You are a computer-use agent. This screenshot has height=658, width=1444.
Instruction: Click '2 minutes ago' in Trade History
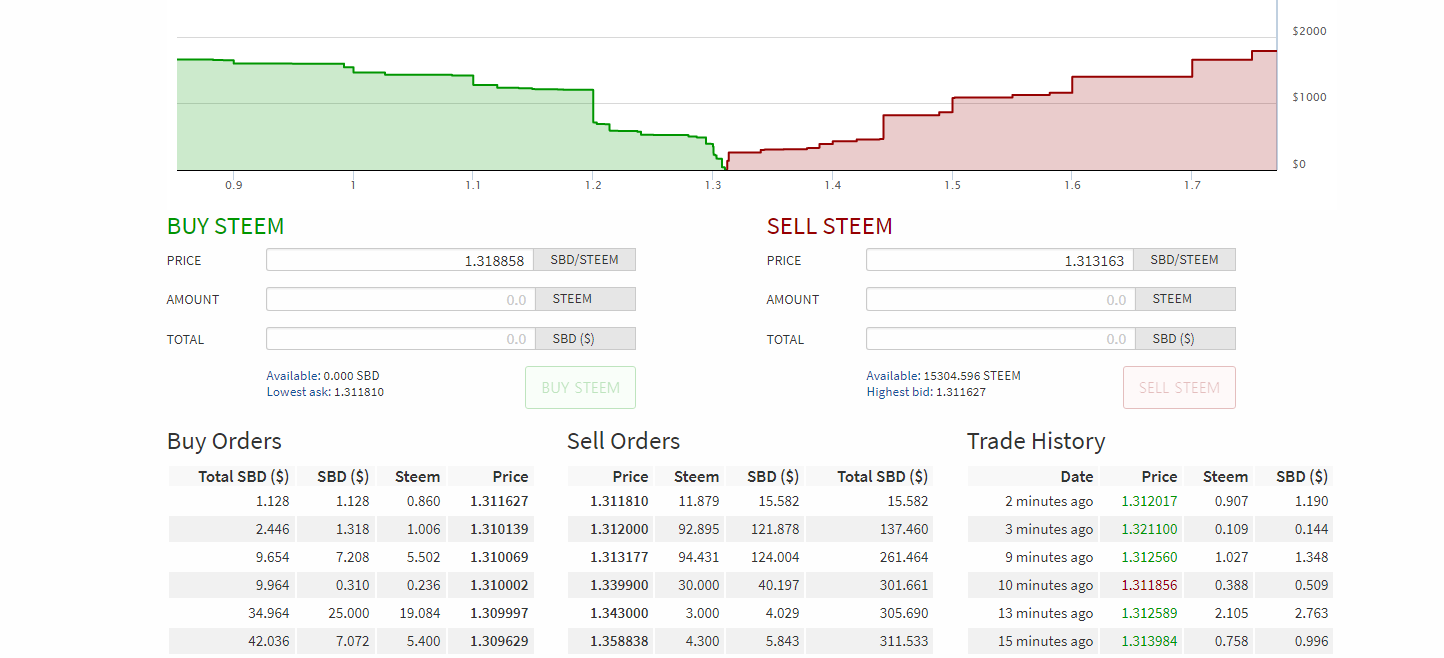[x=1049, y=501]
